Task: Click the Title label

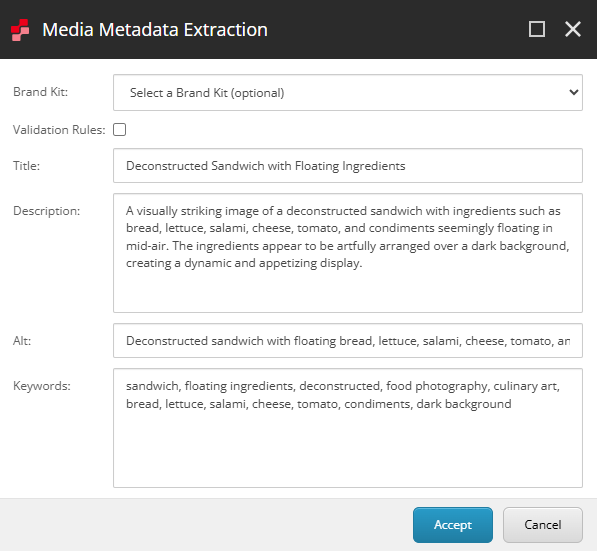Action: 26,166
